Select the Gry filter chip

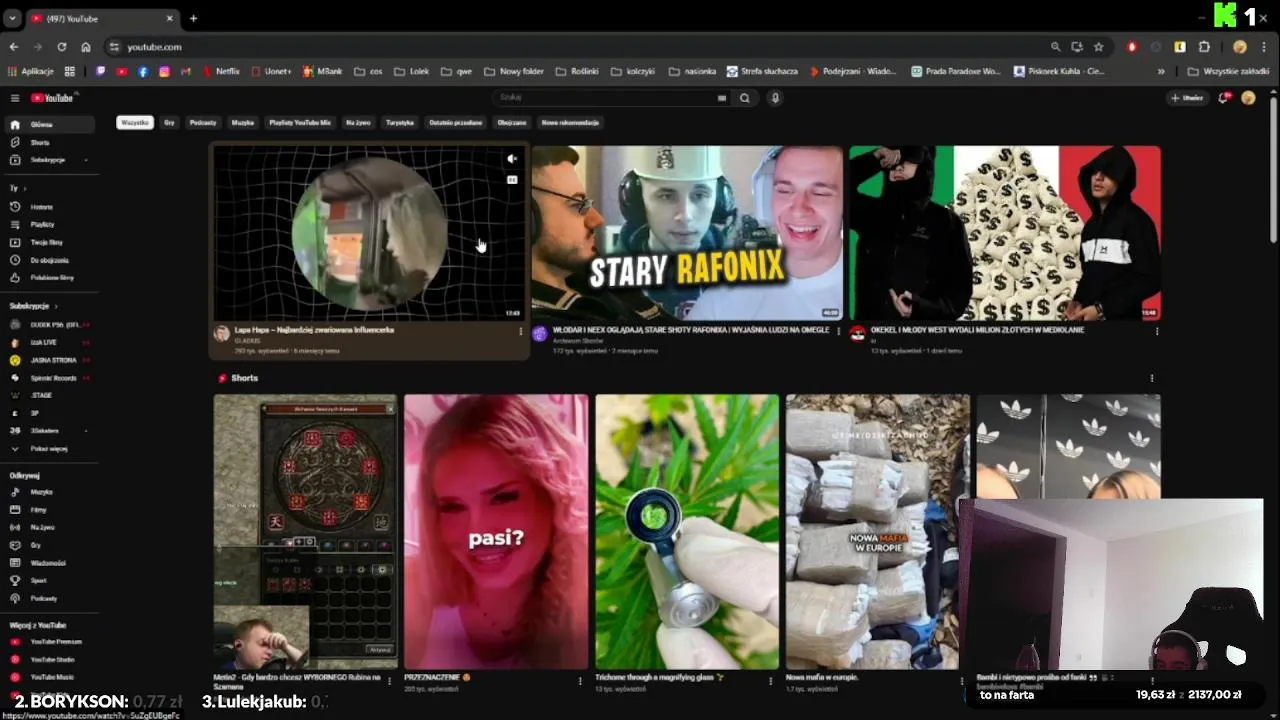[169, 122]
